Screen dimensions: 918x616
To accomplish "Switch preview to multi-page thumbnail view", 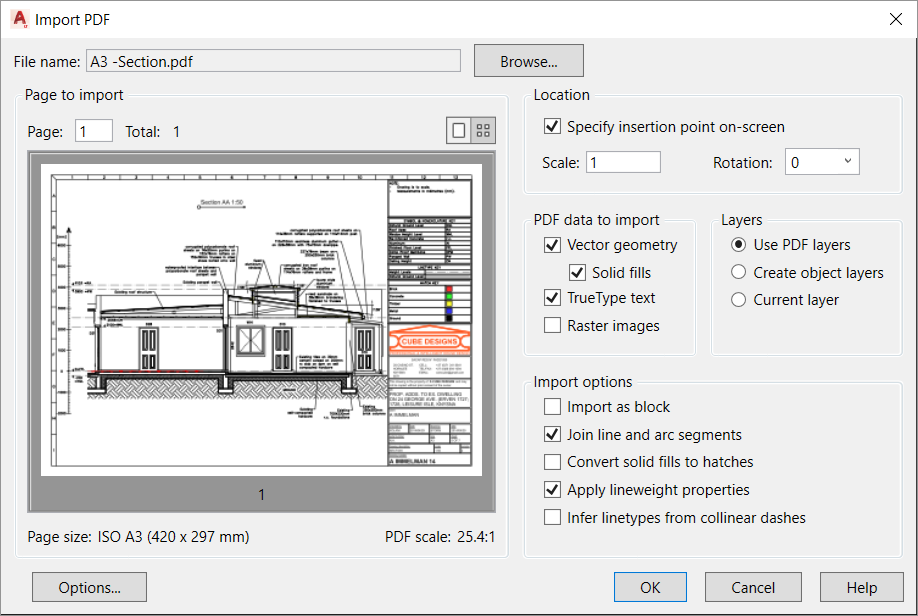I will 482,129.
